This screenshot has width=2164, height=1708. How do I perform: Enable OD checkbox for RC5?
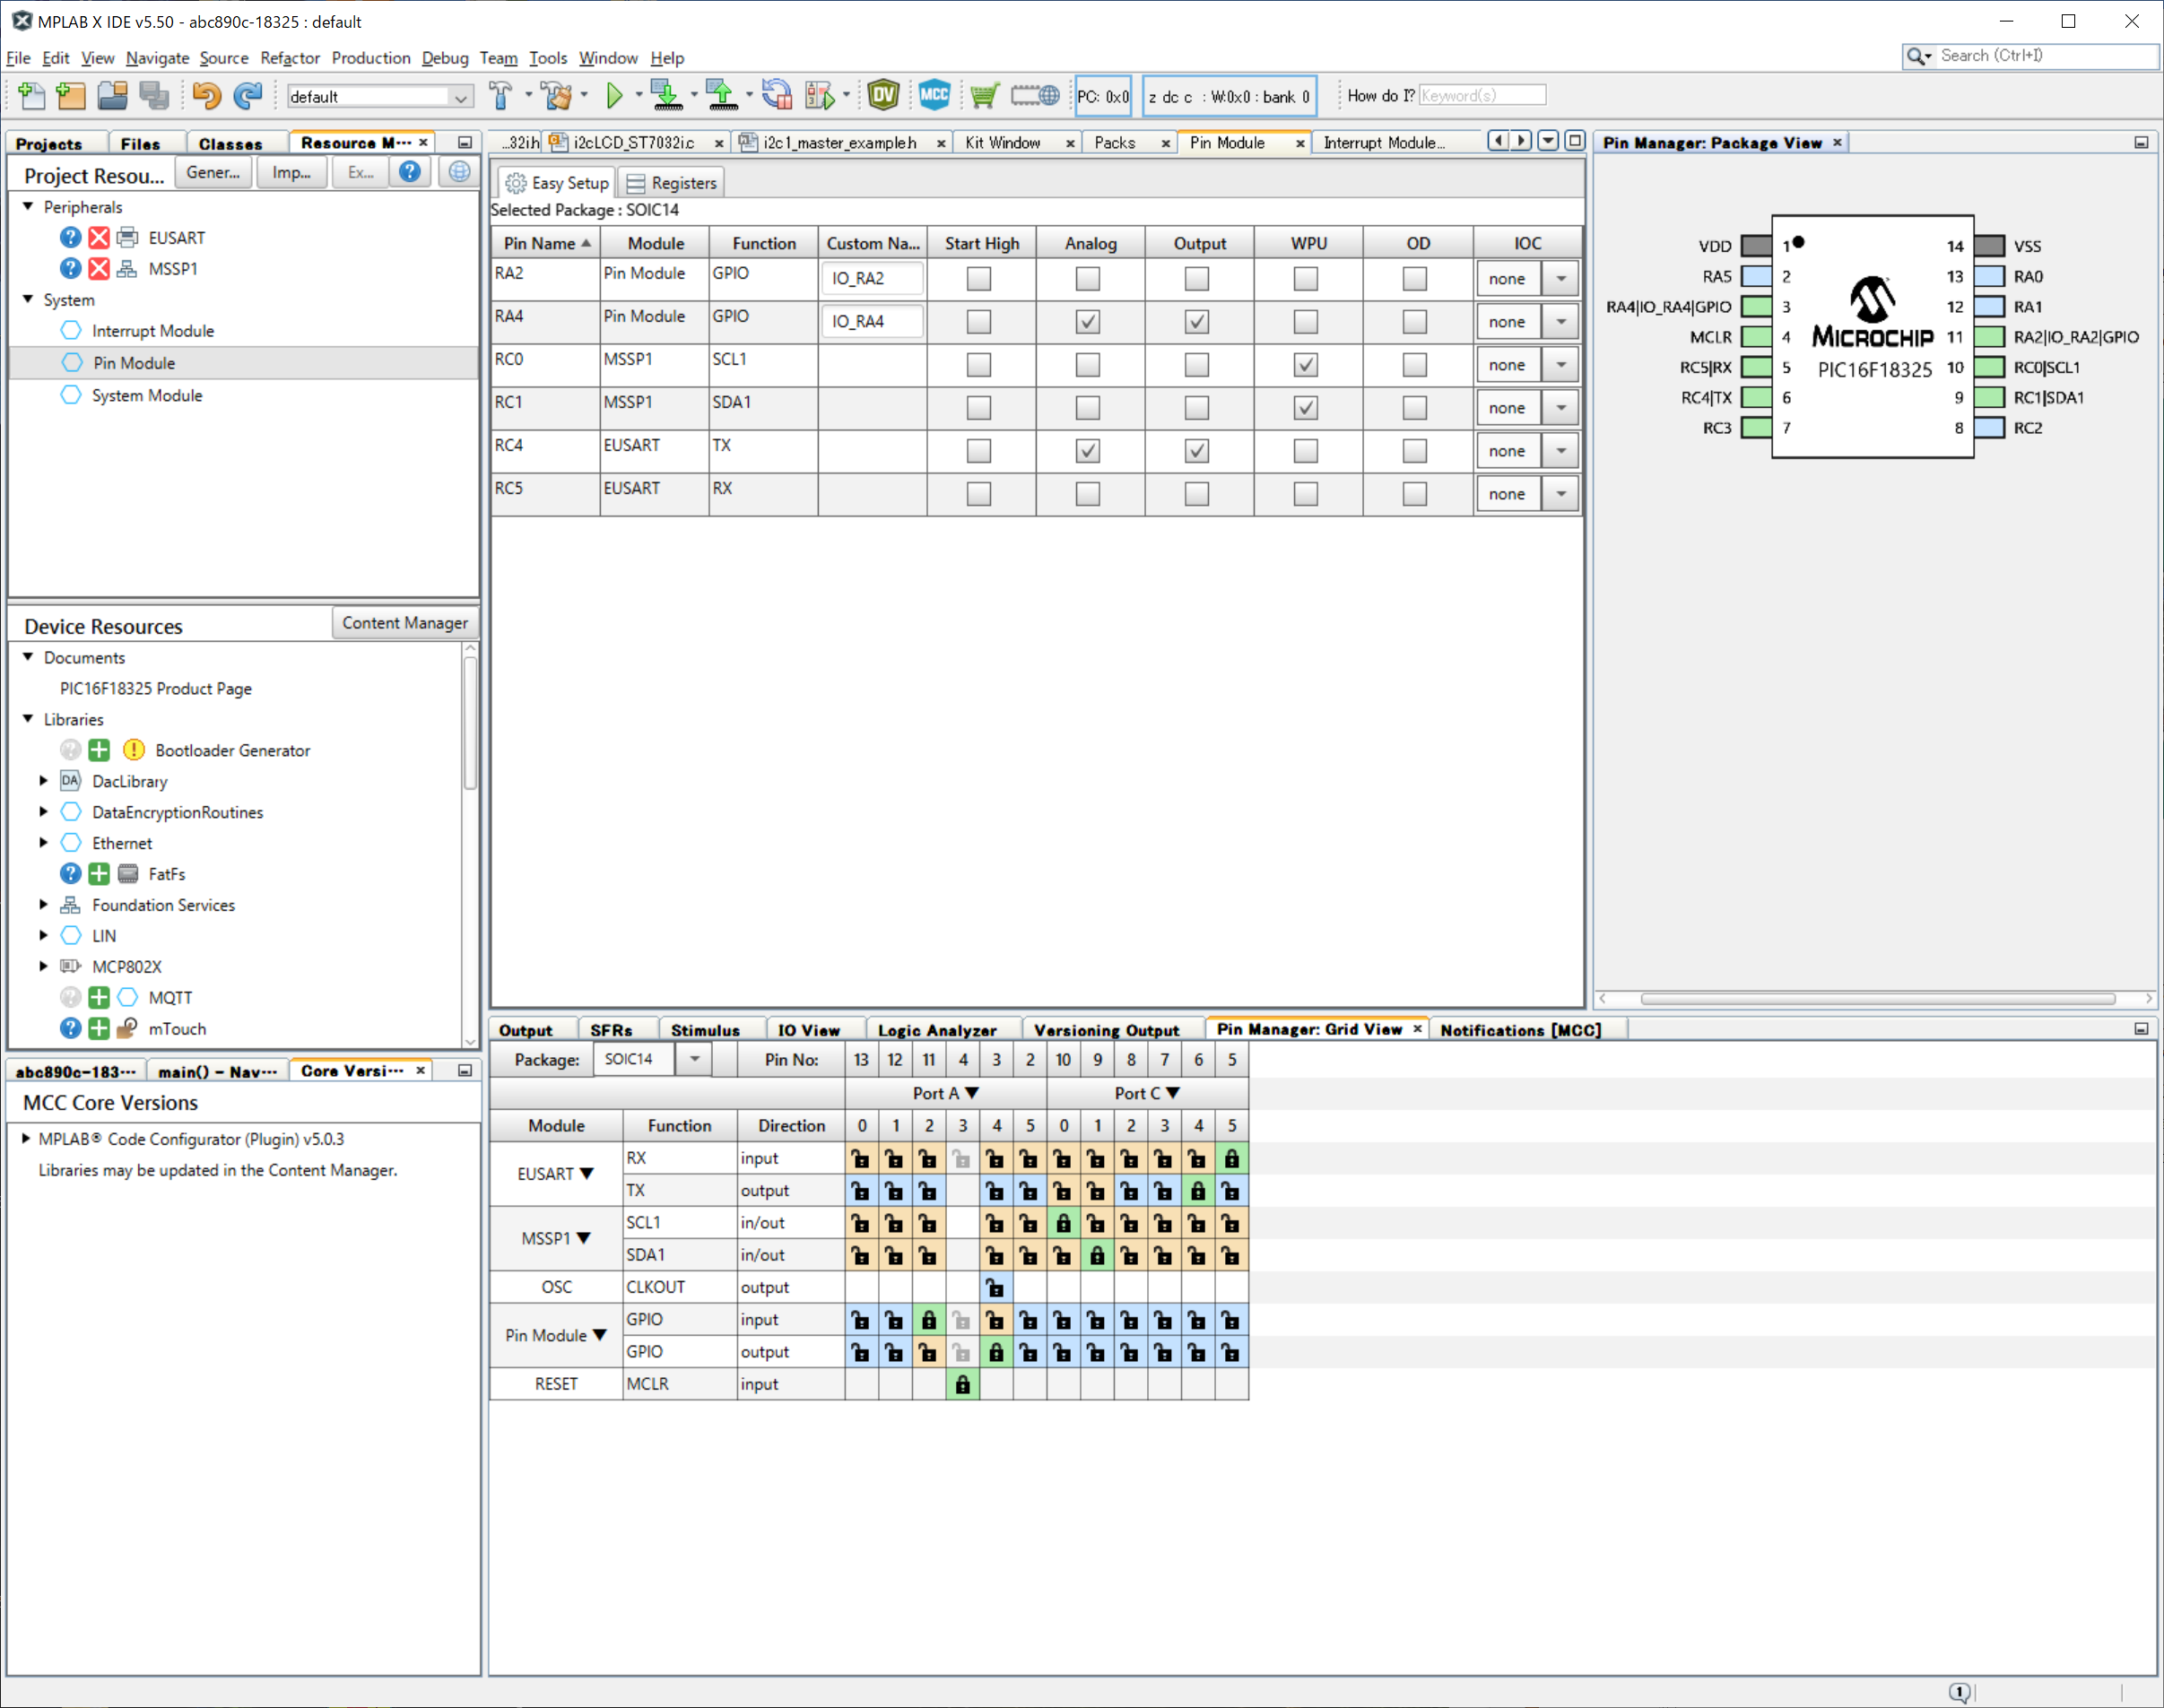point(1415,494)
